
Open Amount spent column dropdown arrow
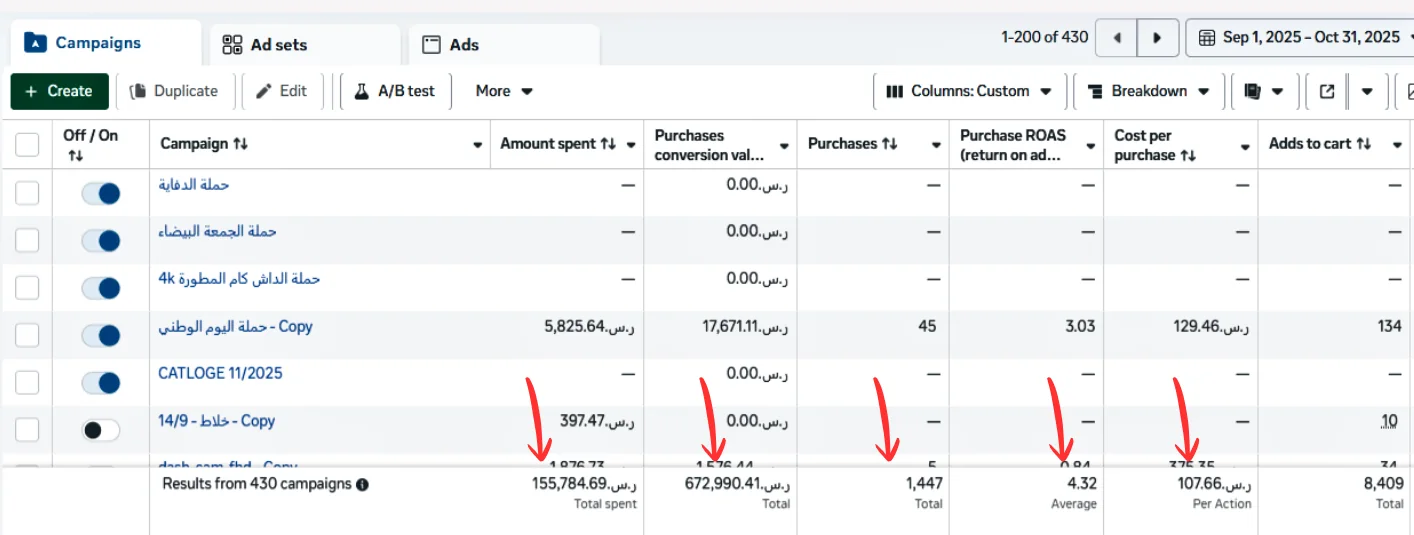point(631,145)
